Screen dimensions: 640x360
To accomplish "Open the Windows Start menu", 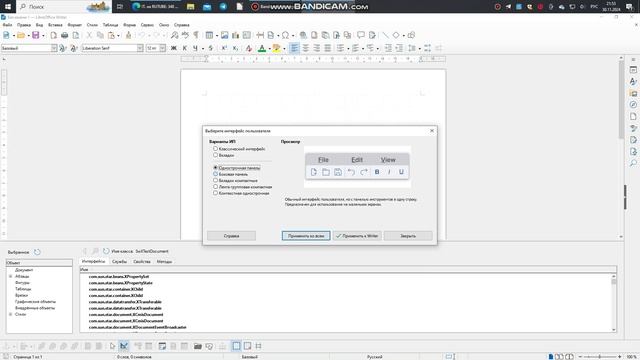I will (8, 7).
